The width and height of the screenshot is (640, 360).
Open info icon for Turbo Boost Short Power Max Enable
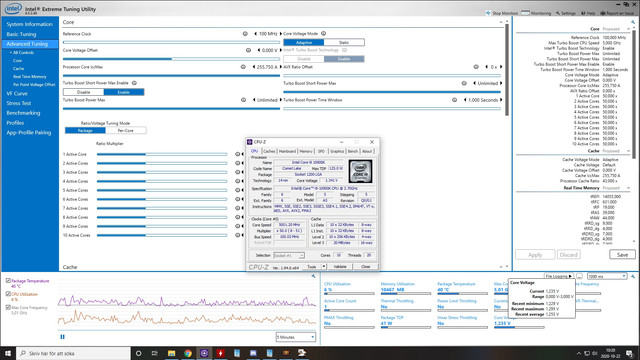pos(134,83)
